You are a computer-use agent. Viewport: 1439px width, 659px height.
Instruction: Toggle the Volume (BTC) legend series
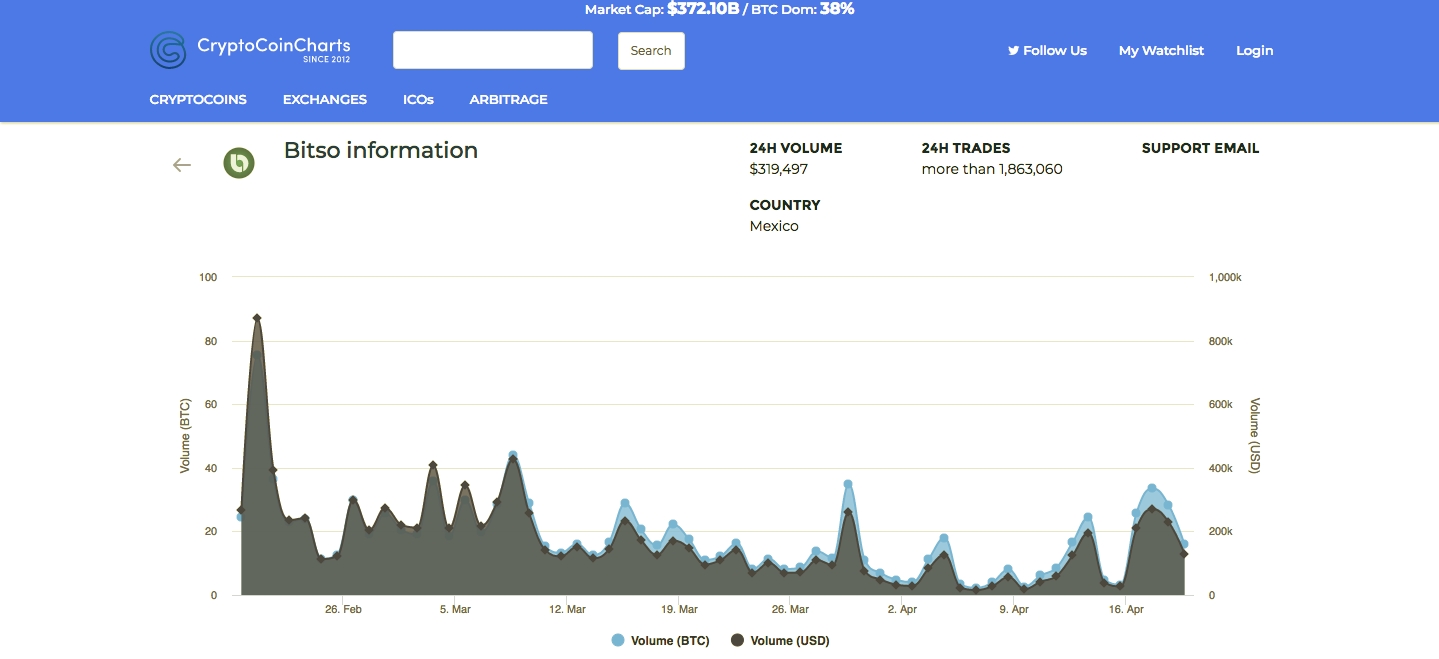click(x=660, y=641)
